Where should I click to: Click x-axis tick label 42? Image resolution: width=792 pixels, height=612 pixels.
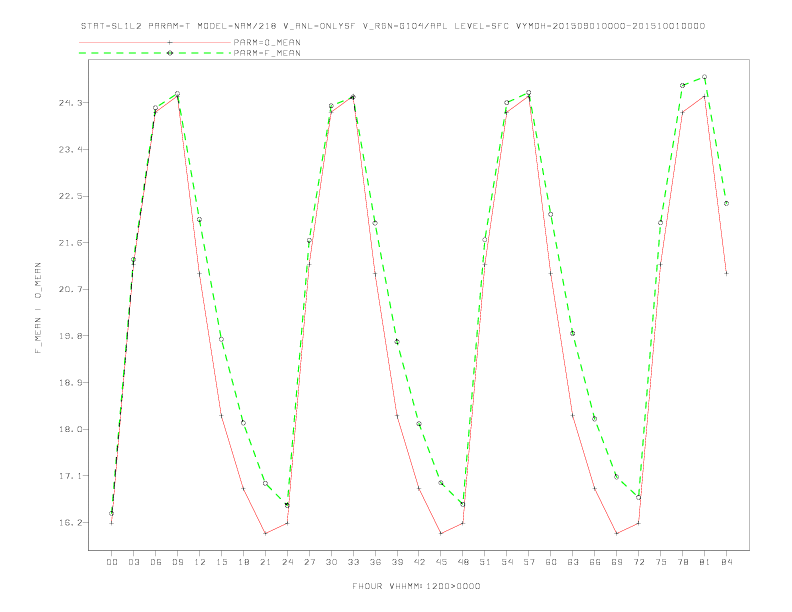pyautogui.click(x=419, y=562)
